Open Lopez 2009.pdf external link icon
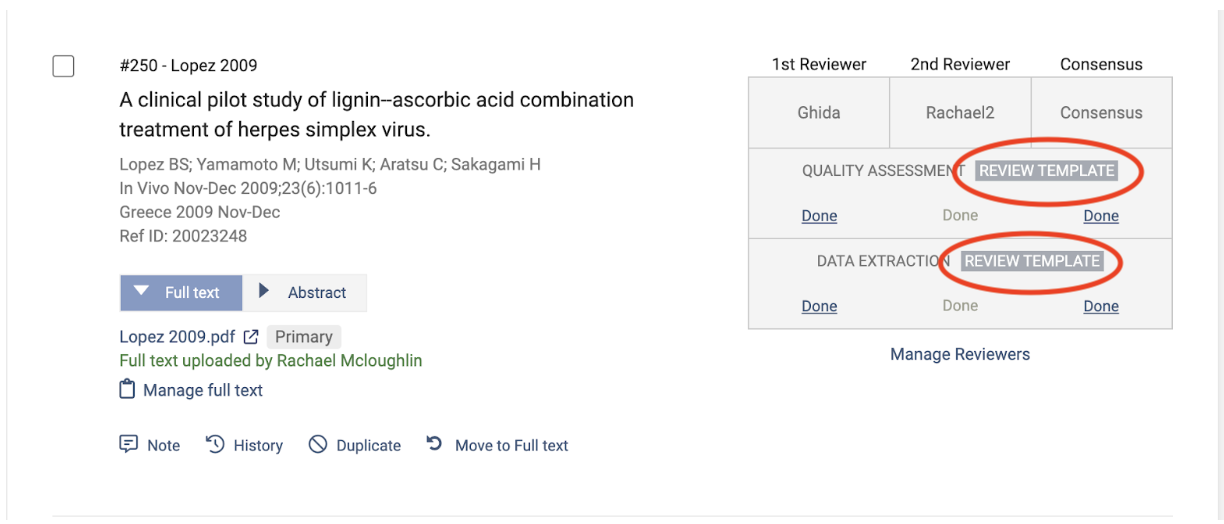The width and height of the screenshot is (1224, 524). click(251, 337)
